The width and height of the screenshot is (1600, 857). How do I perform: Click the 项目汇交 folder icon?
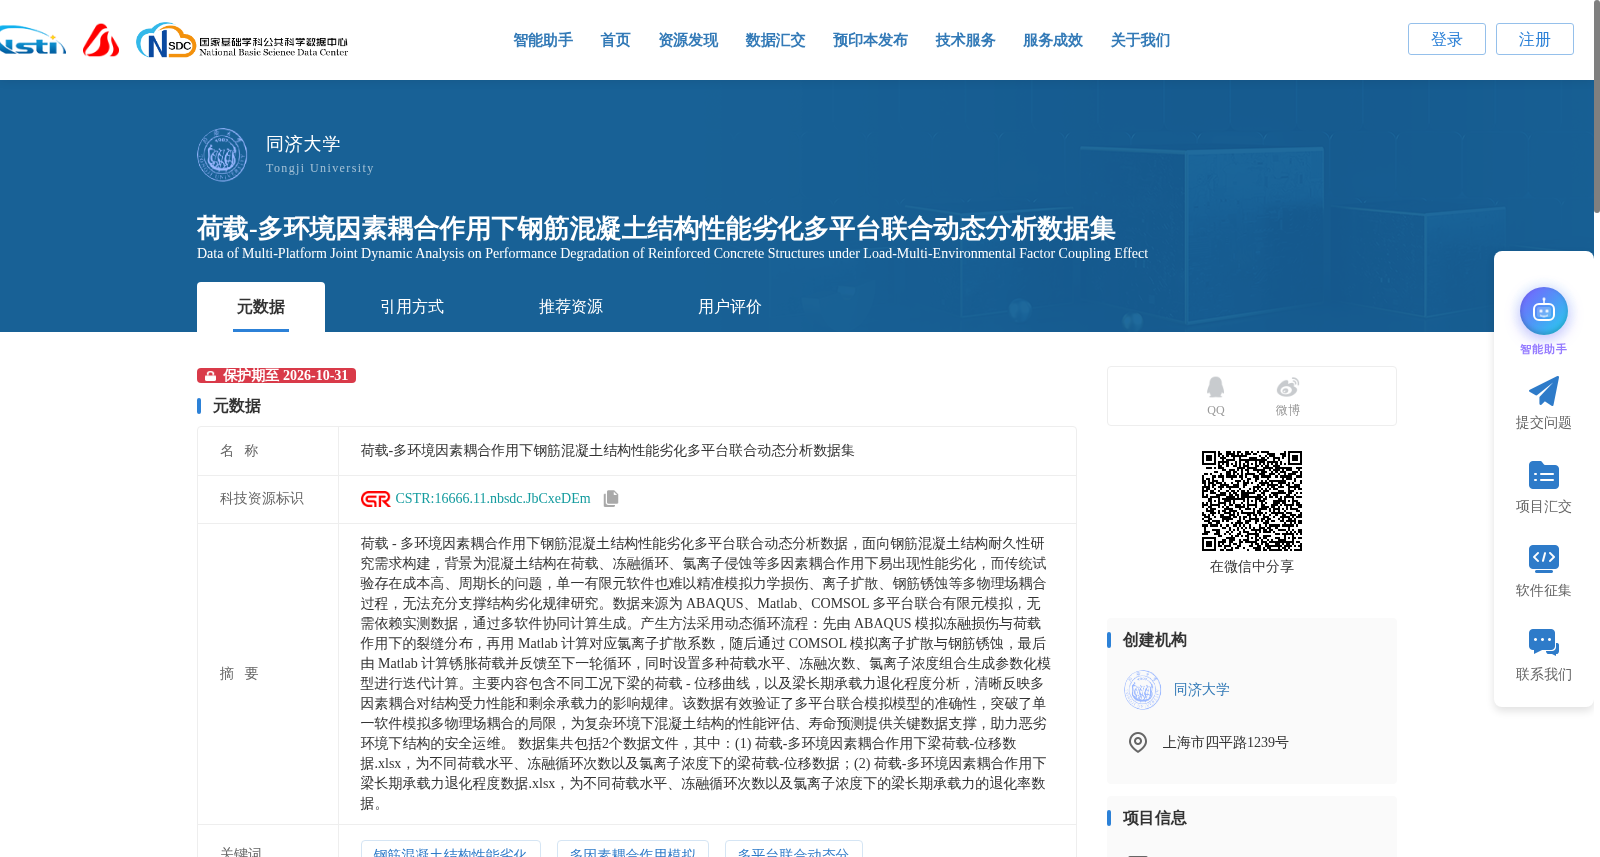pyautogui.click(x=1544, y=475)
